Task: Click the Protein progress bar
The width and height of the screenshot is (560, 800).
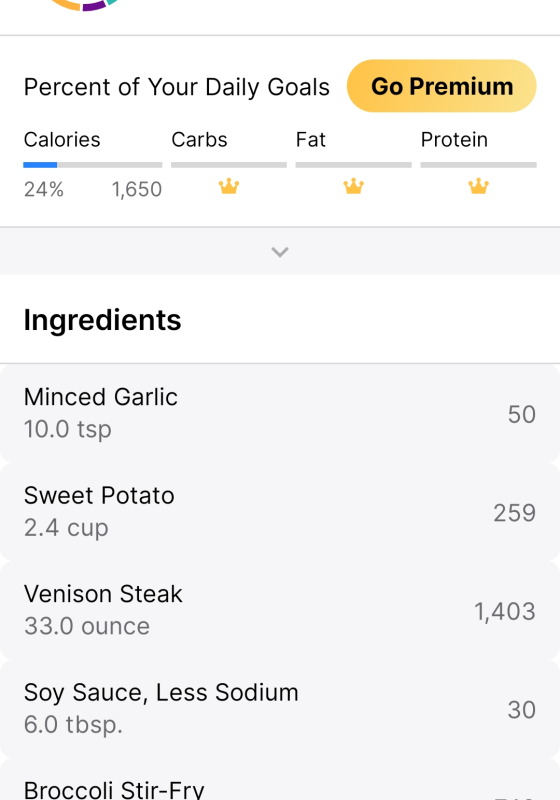Action: tap(478, 165)
